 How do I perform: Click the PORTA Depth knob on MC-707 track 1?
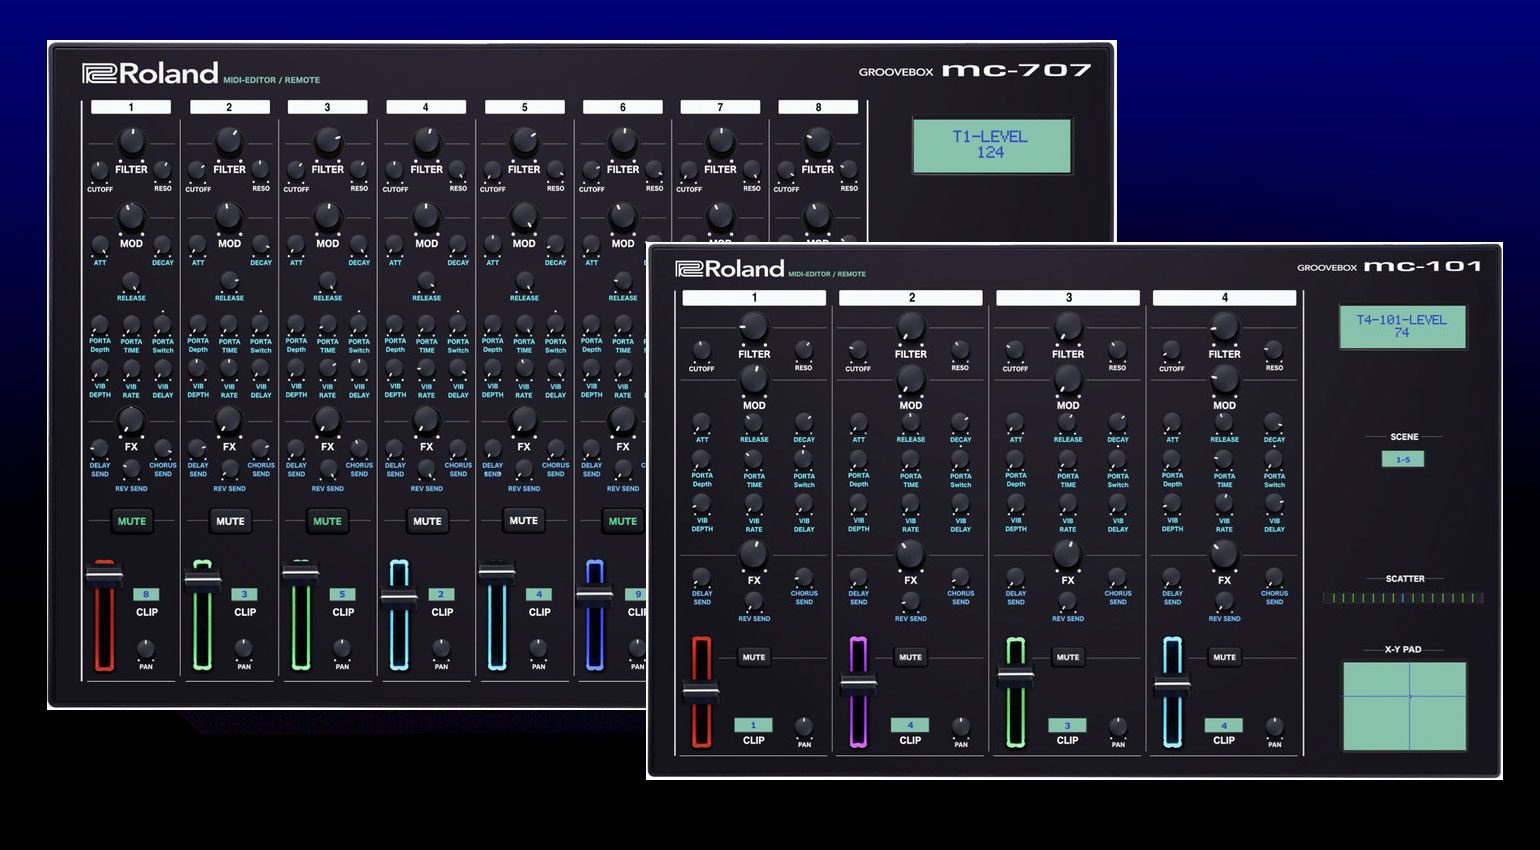[100, 325]
